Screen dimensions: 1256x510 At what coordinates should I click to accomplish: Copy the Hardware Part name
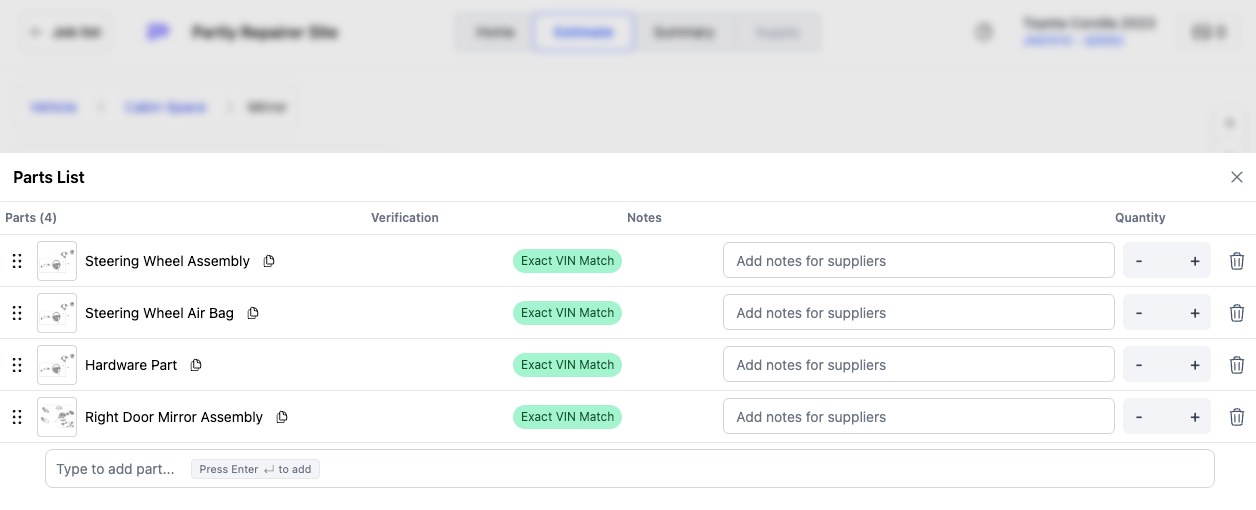point(196,365)
